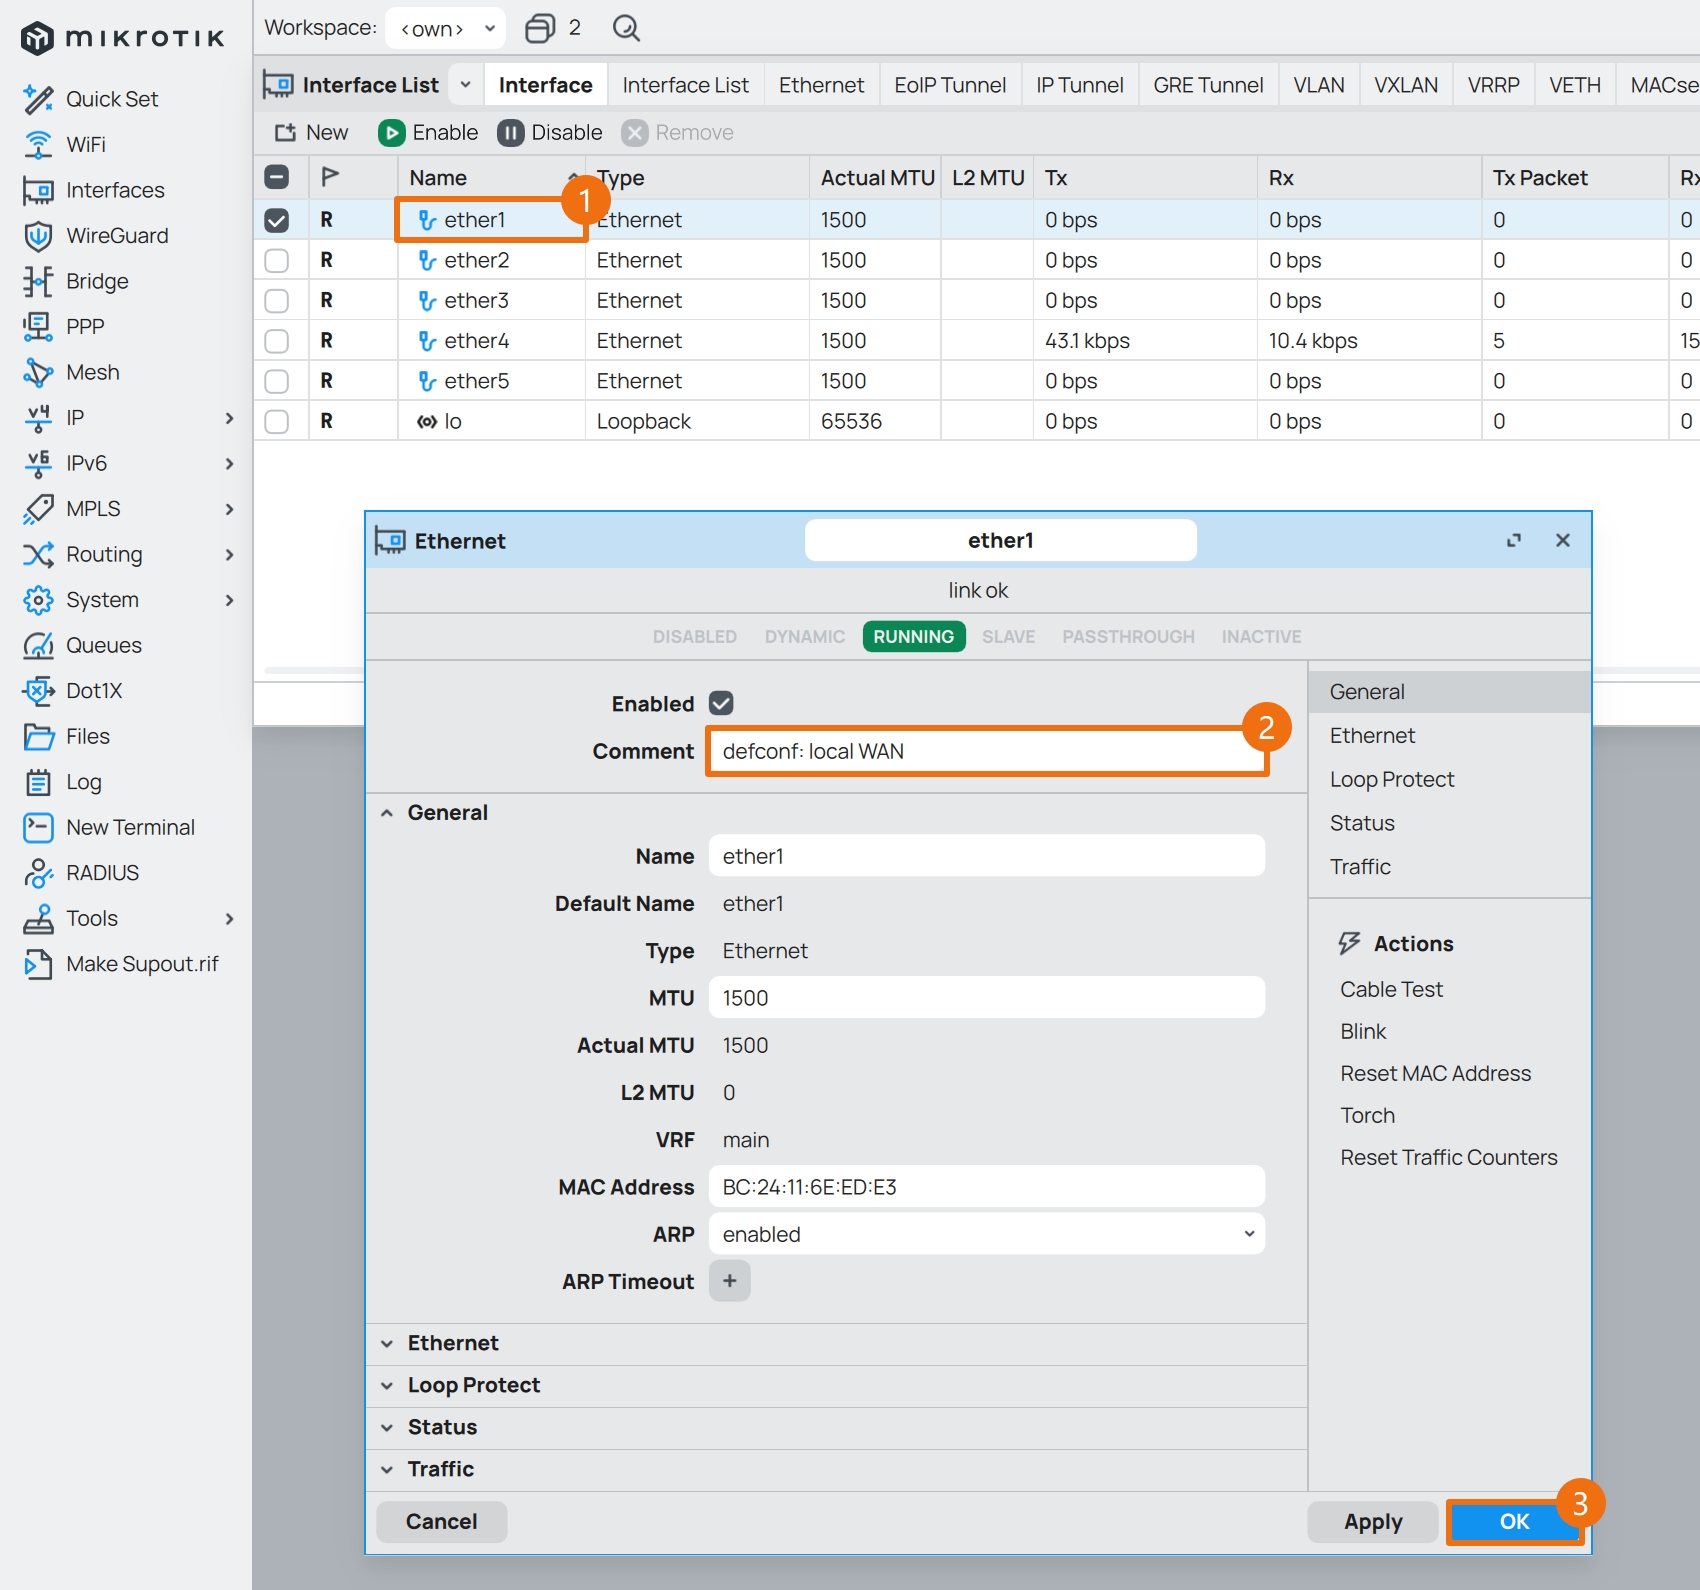
Task: Expand the Status section
Action: coord(387,1427)
